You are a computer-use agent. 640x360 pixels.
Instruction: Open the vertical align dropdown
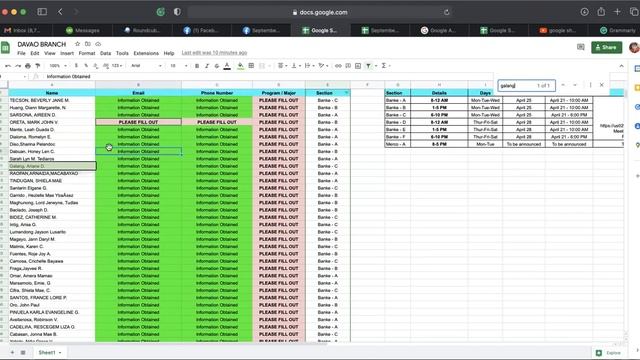click(x=295, y=66)
